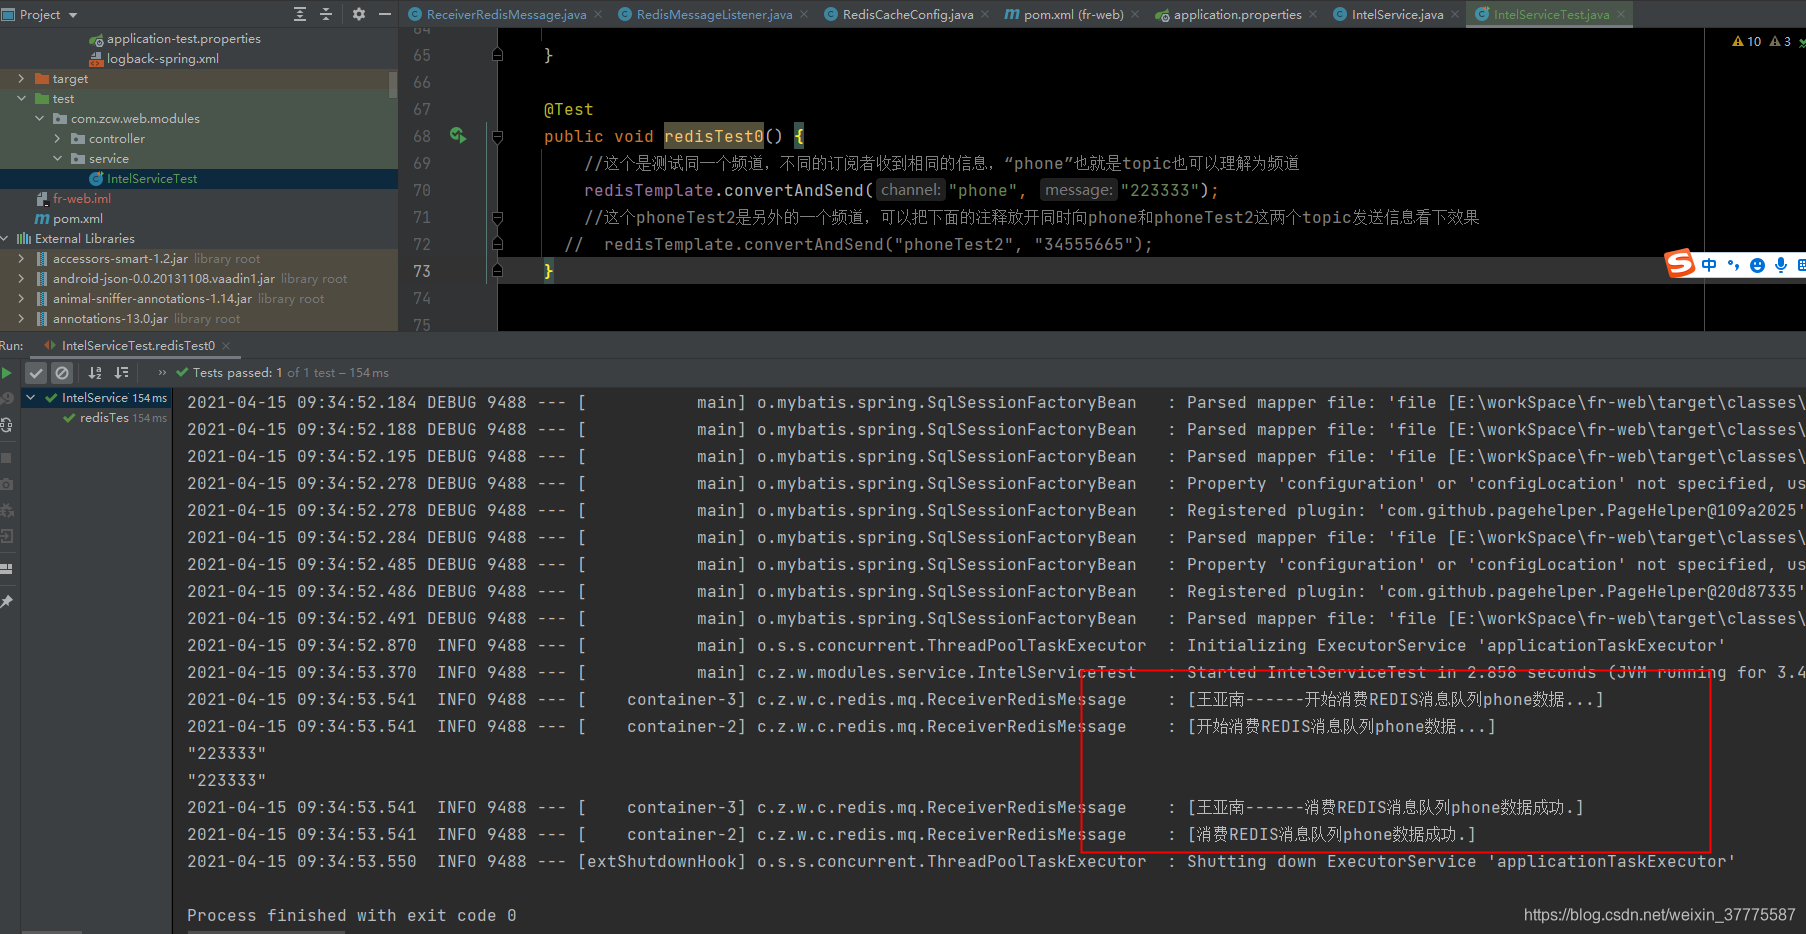Screen dimensions: 1806x934
Task: Click line number 70 in editor gutter
Action: [421, 190]
